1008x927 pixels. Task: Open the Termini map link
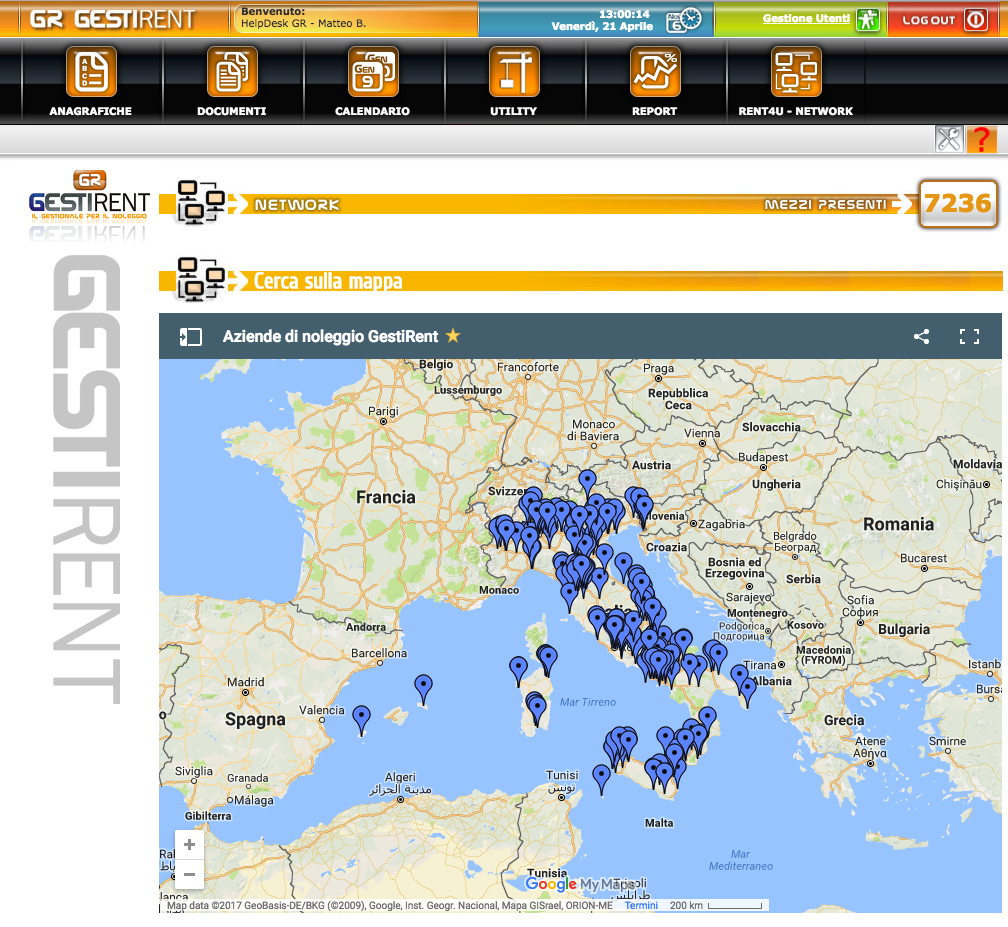point(641,905)
